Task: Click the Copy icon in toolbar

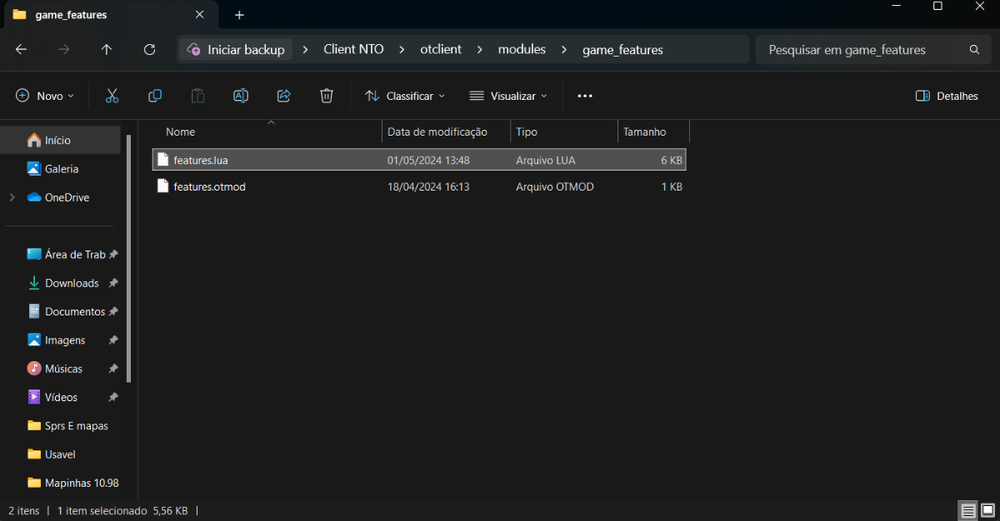Action: tap(155, 96)
